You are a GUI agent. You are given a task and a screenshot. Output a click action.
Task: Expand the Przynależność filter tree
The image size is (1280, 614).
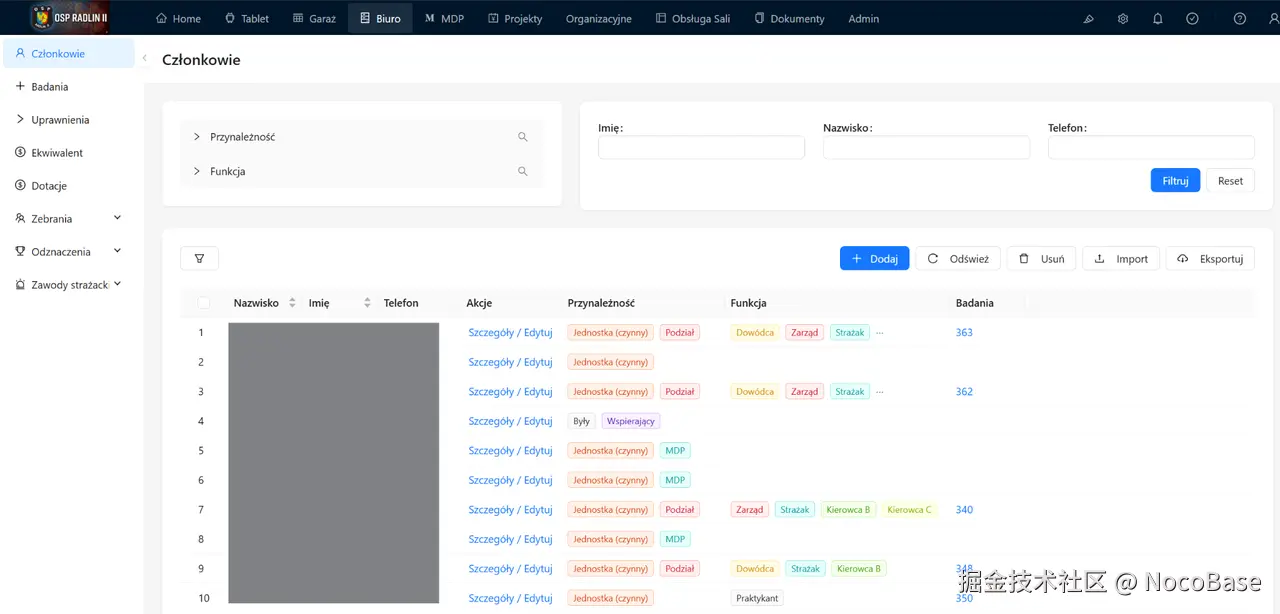coord(197,137)
